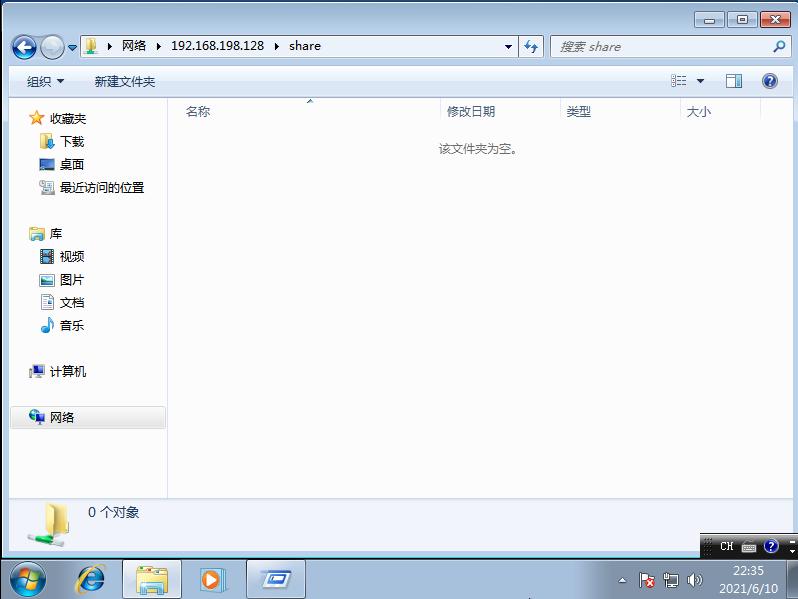
Task: Click the 0 个对象 status text
Action: pyautogui.click(x=113, y=512)
